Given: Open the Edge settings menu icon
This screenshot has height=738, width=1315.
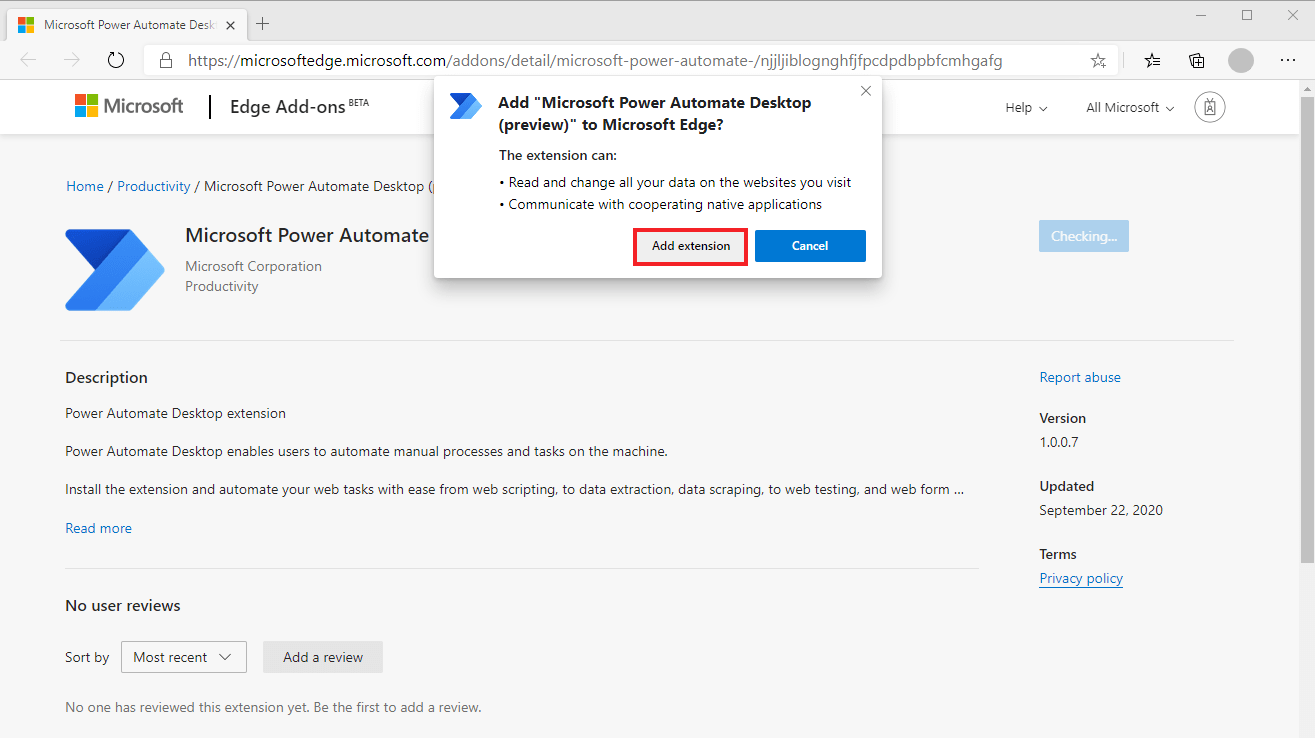Looking at the screenshot, I should [x=1288, y=60].
